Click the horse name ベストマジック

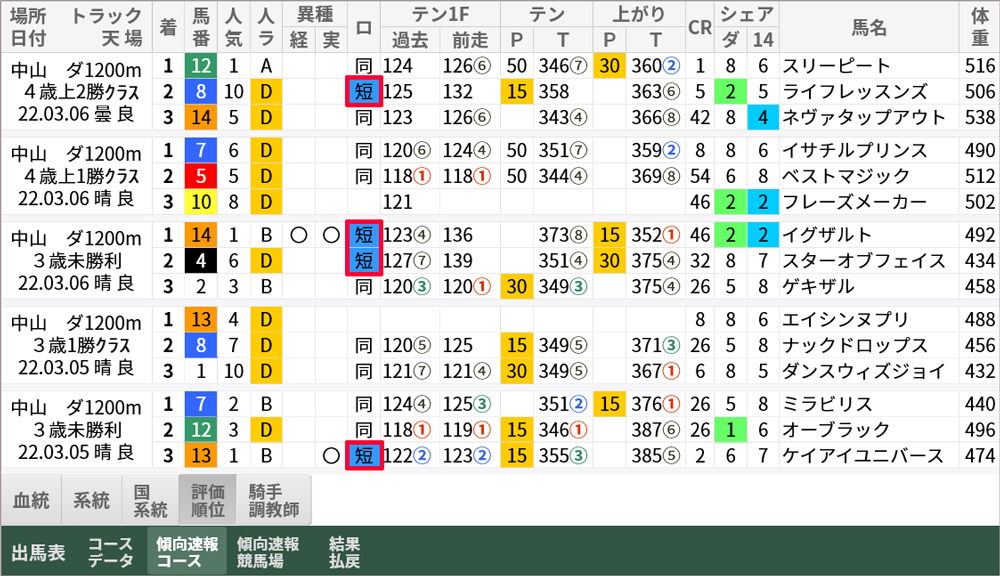coord(846,176)
